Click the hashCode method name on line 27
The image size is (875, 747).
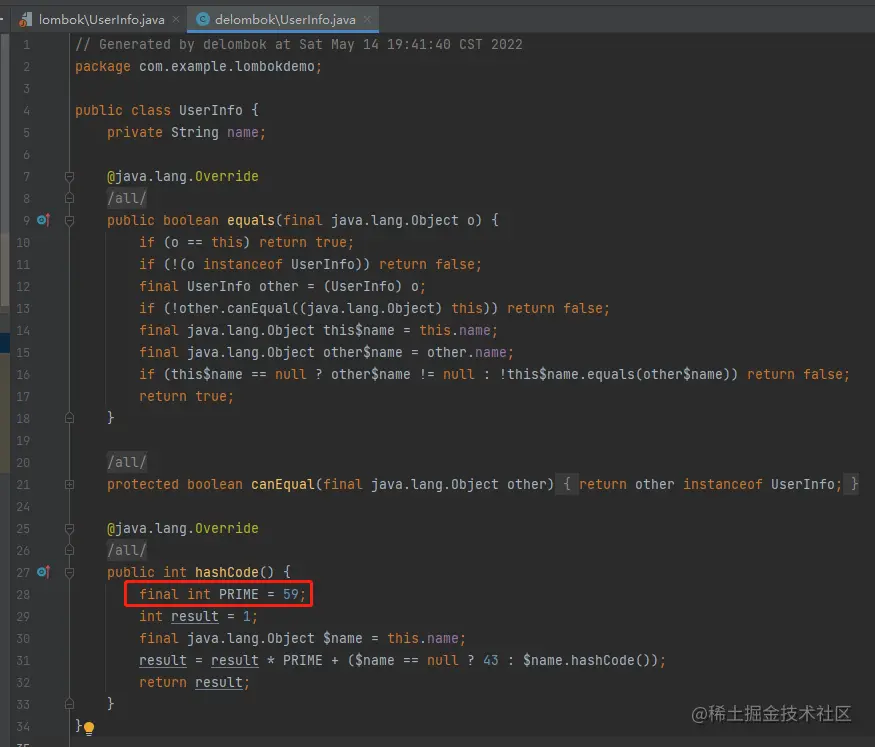(227, 572)
